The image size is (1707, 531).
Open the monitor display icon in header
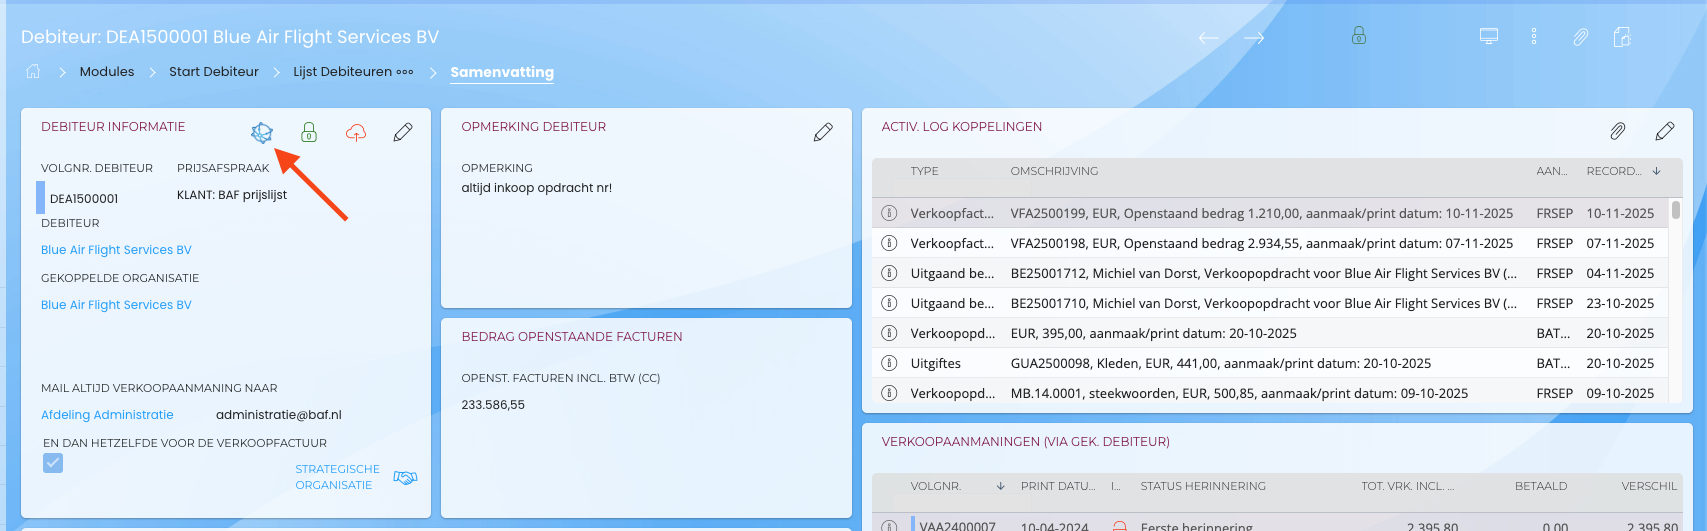pyautogui.click(x=1489, y=36)
